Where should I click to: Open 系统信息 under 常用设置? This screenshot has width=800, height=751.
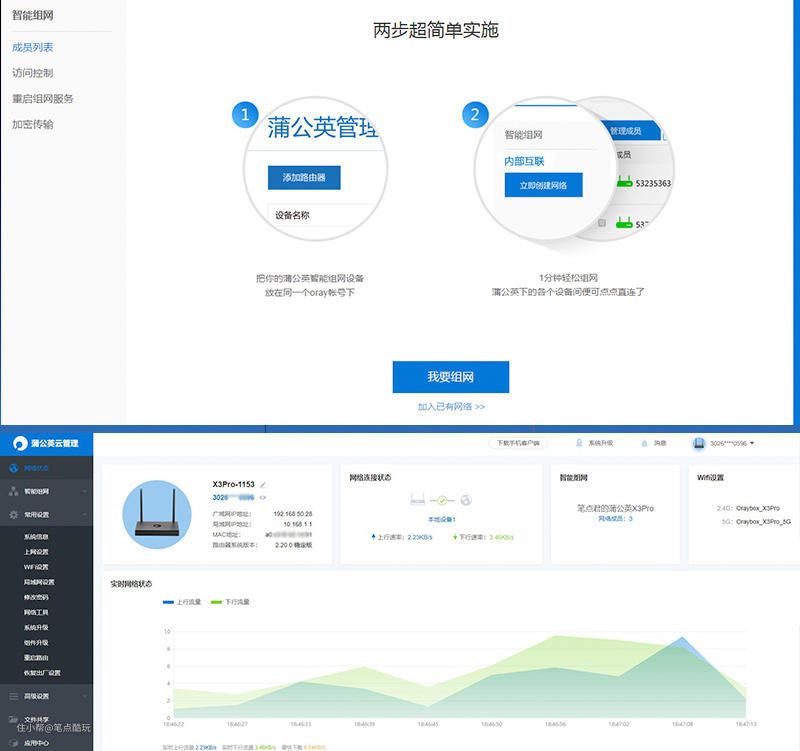36,537
